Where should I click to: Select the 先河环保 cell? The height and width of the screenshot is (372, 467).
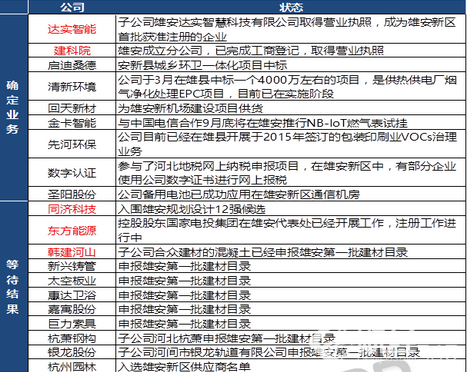click(x=72, y=144)
